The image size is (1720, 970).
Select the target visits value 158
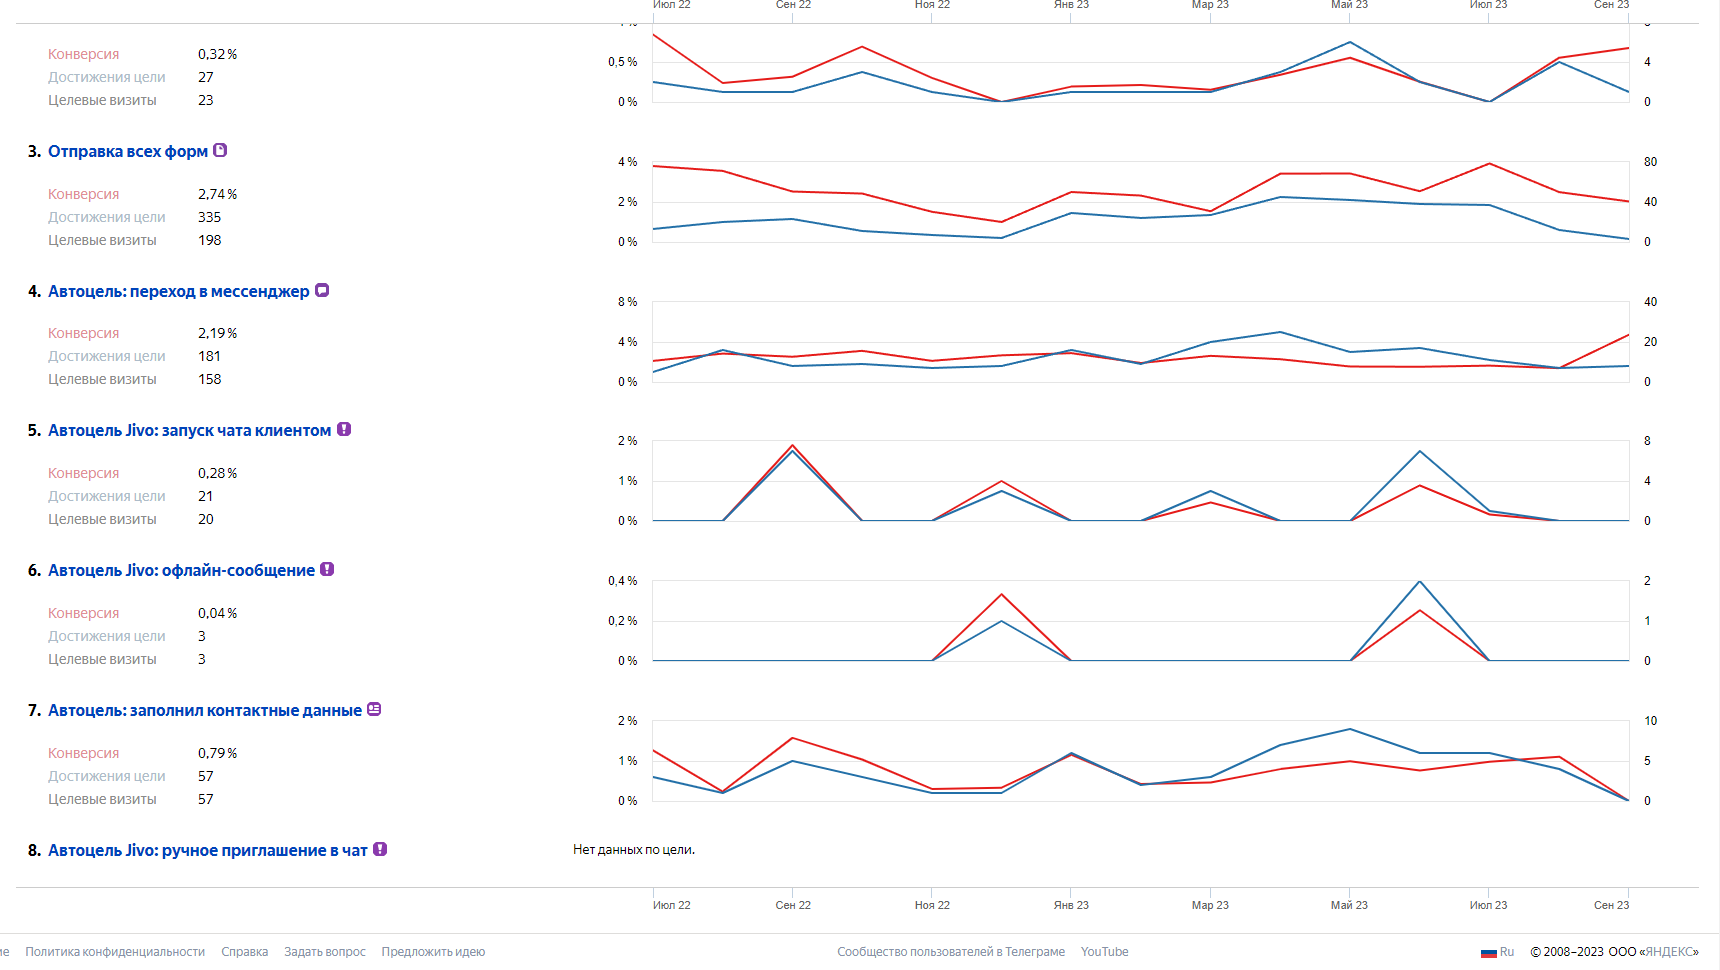tap(210, 379)
